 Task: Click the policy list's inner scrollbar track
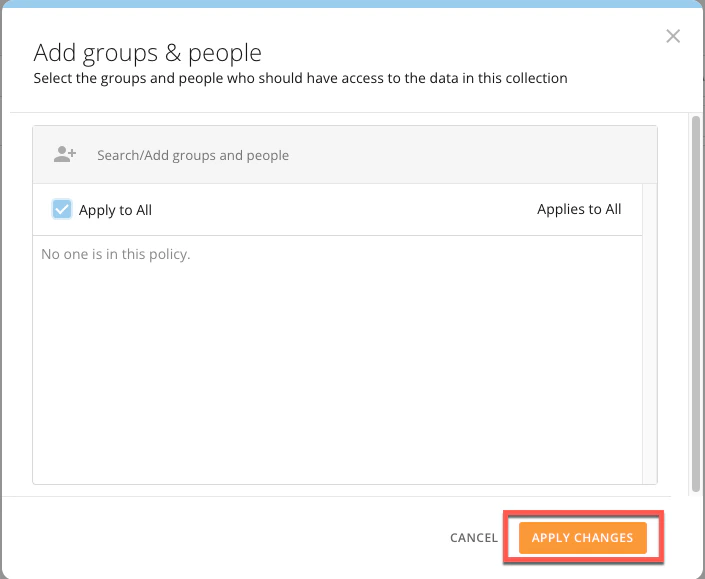pos(649,333)
